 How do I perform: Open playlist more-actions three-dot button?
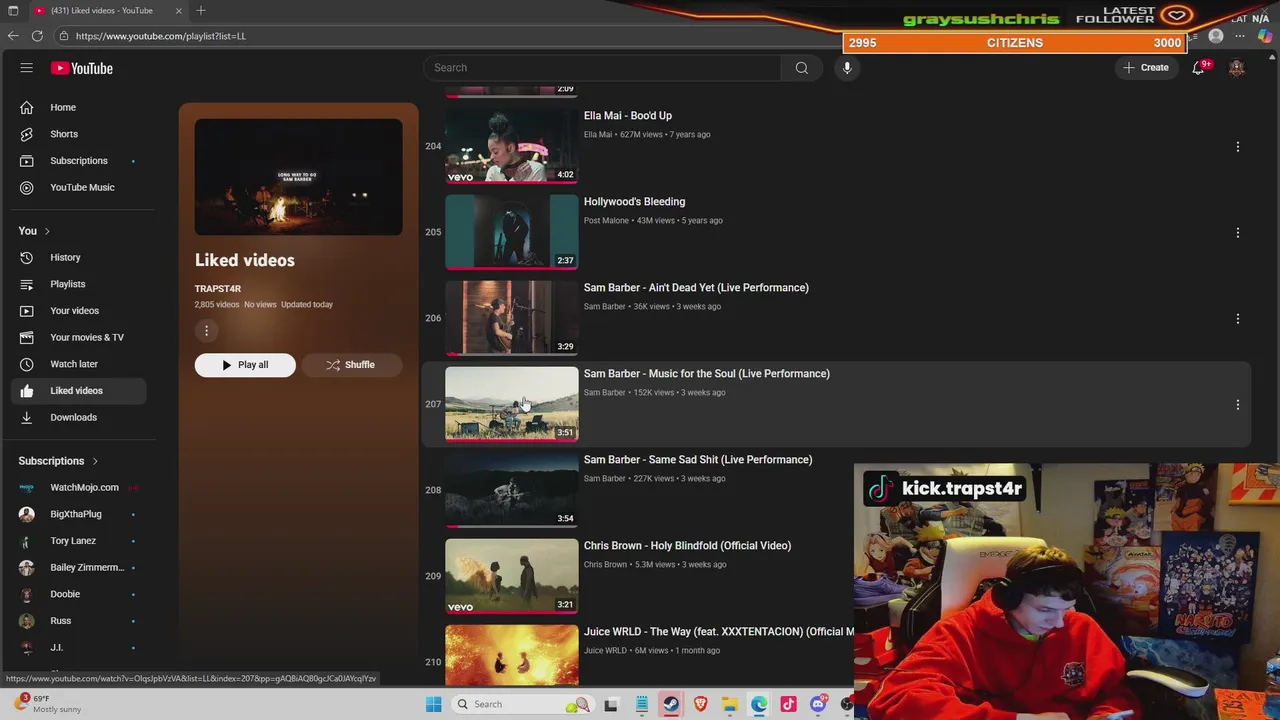(206, 331)
